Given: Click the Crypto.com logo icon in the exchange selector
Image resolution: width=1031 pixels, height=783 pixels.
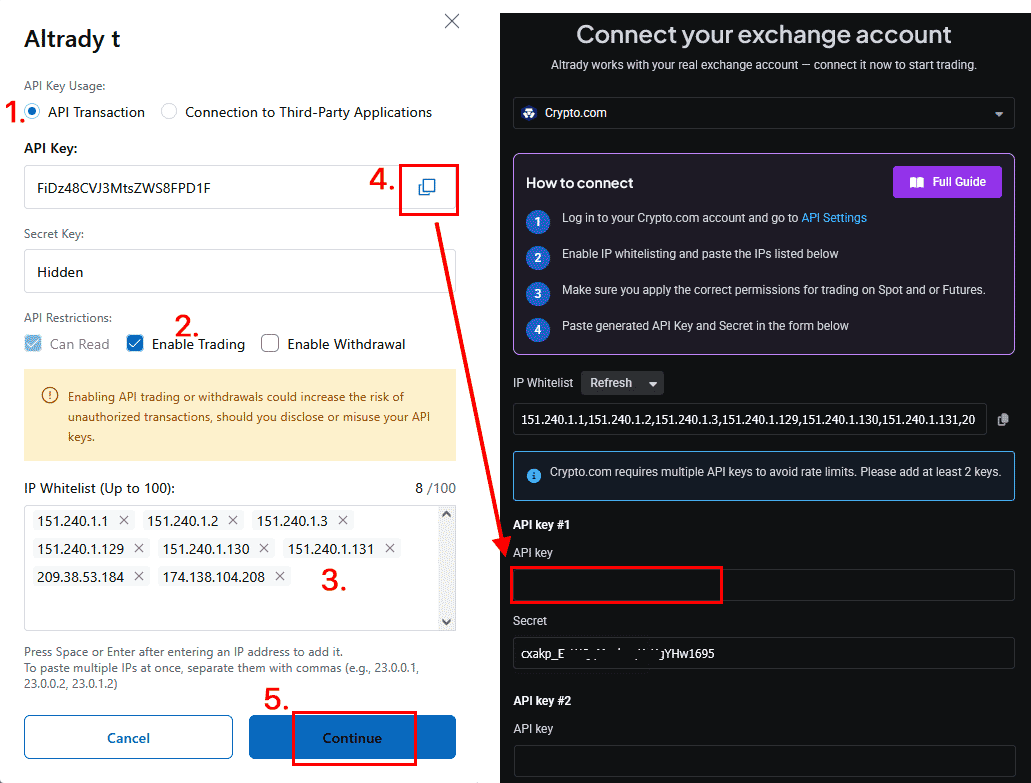Looking at the screenshot, I should click(x=529, y=113).
